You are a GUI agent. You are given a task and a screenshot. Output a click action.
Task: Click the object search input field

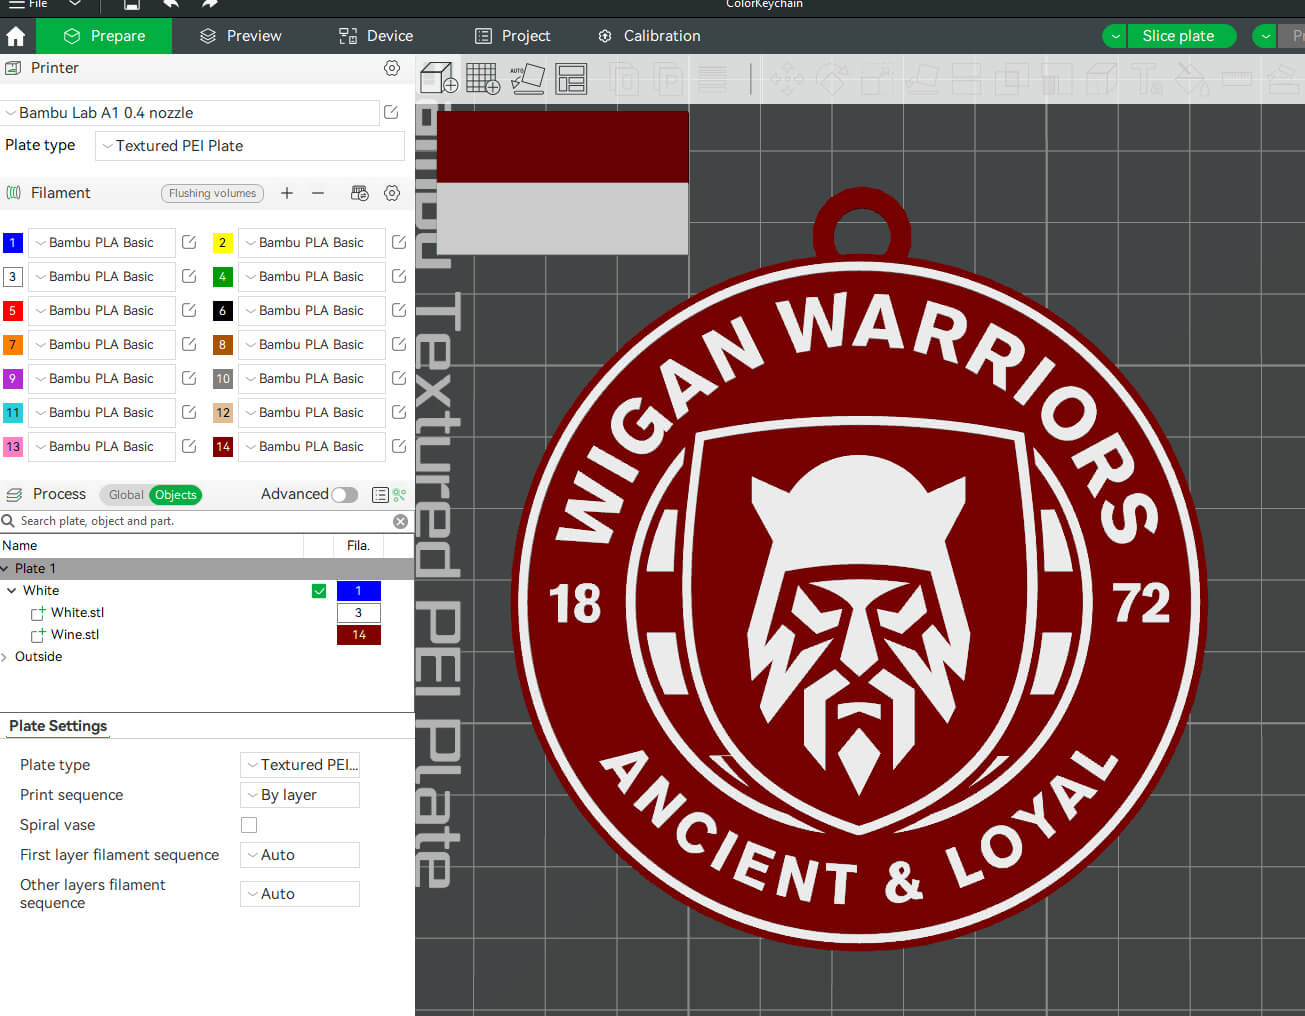tap(200, 521)
